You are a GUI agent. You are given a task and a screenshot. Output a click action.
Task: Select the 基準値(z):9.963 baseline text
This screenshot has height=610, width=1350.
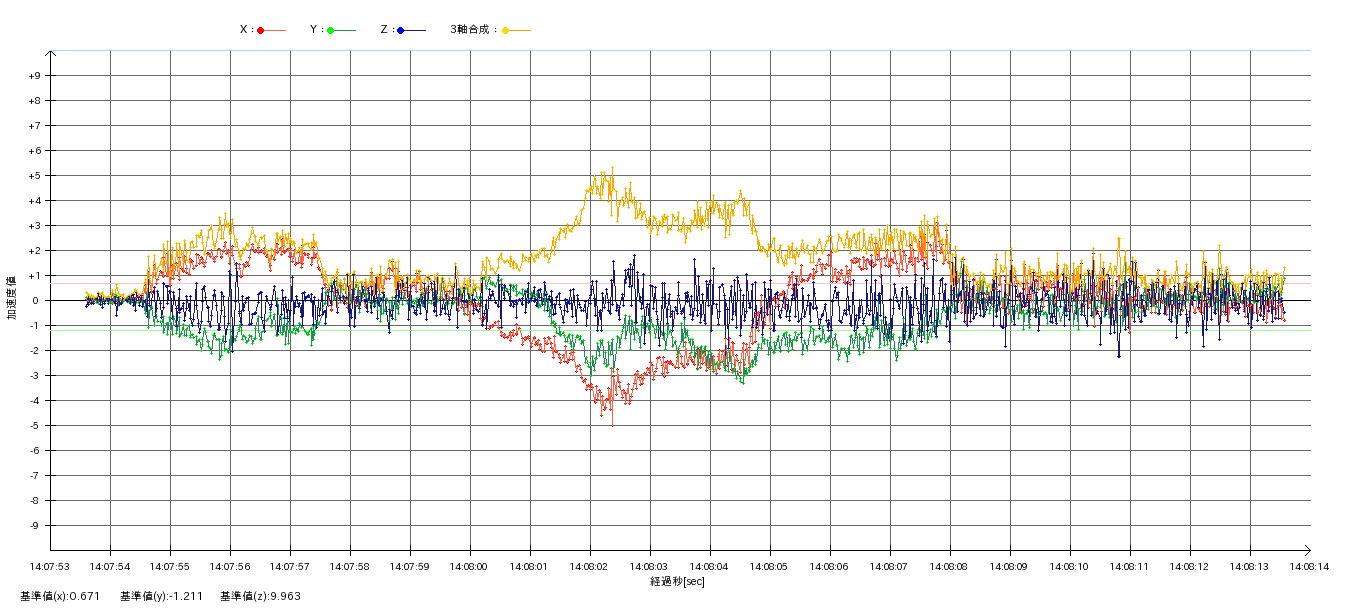[260, 596]
